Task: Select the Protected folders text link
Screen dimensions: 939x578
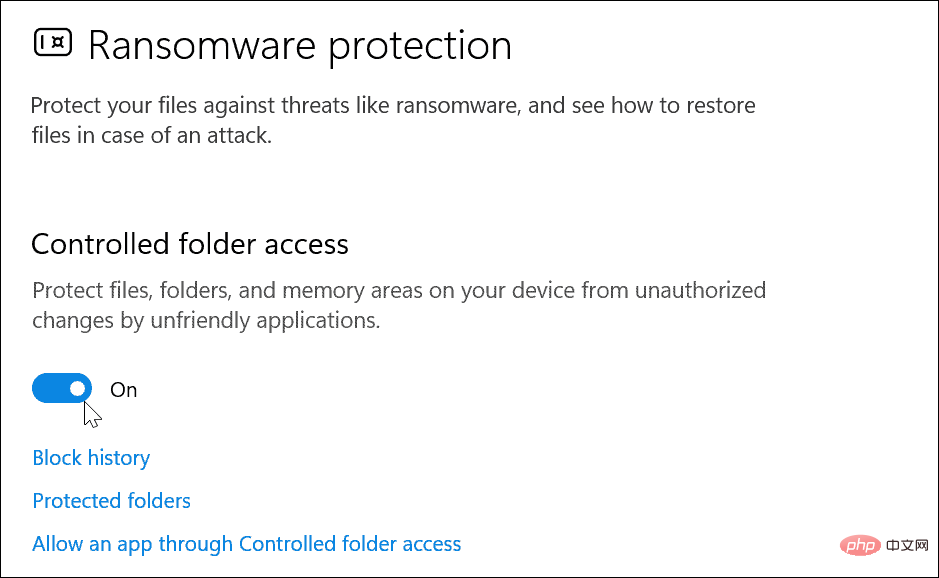Action: 111,500
